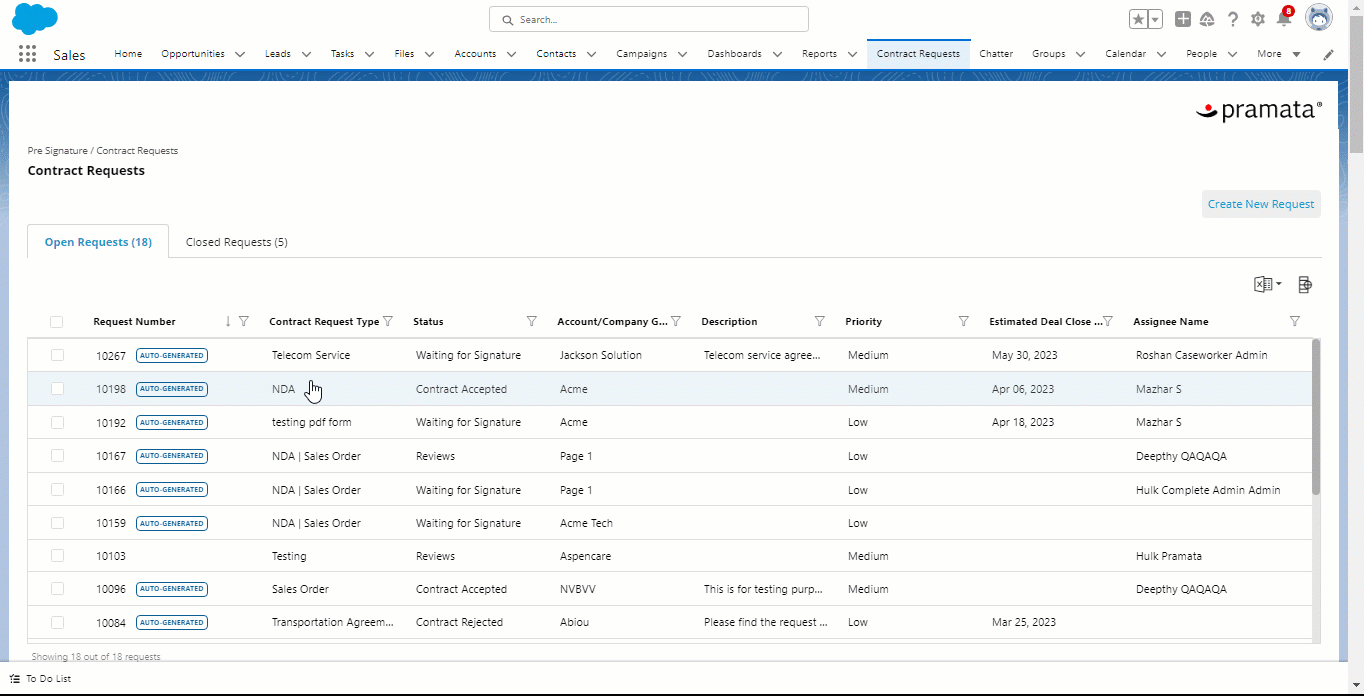This screenshot has height=696, width=1364.
Task: Click the 'Roshan Caseworker Admin' assignee cell
Action: pos(1201,355)
